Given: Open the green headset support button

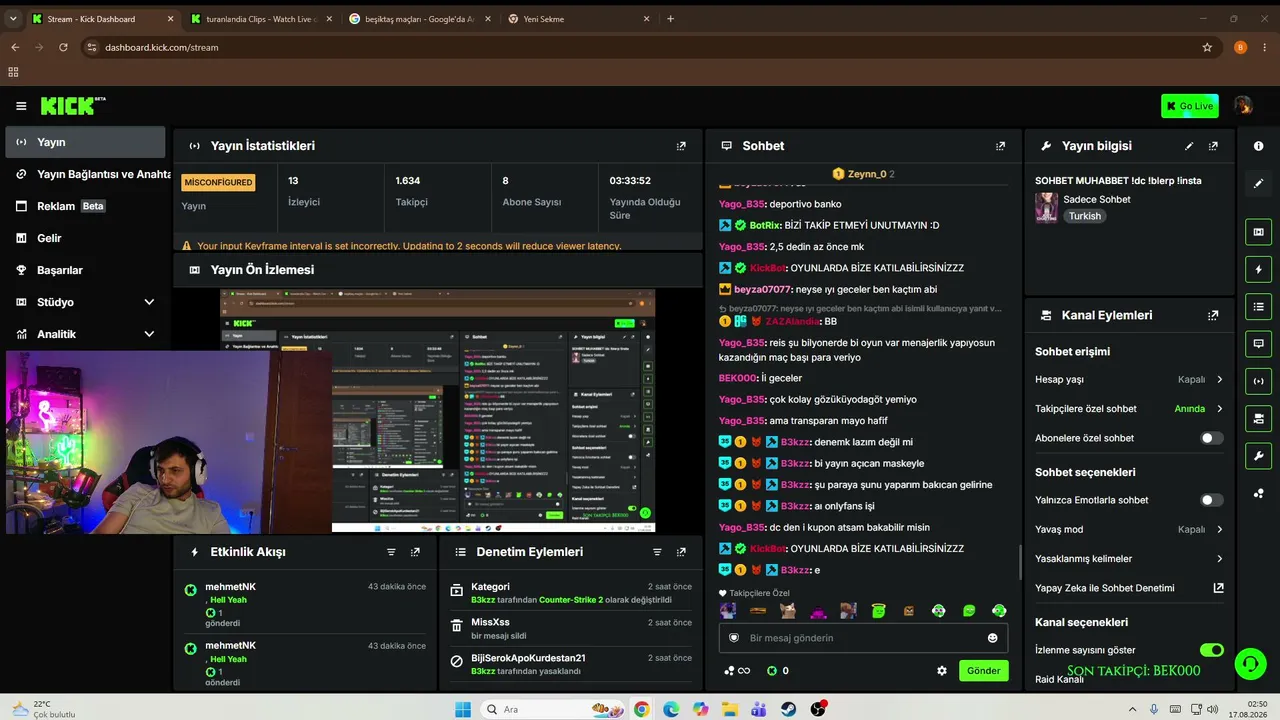Looking at the screenshot, I should pos(1249,663).
